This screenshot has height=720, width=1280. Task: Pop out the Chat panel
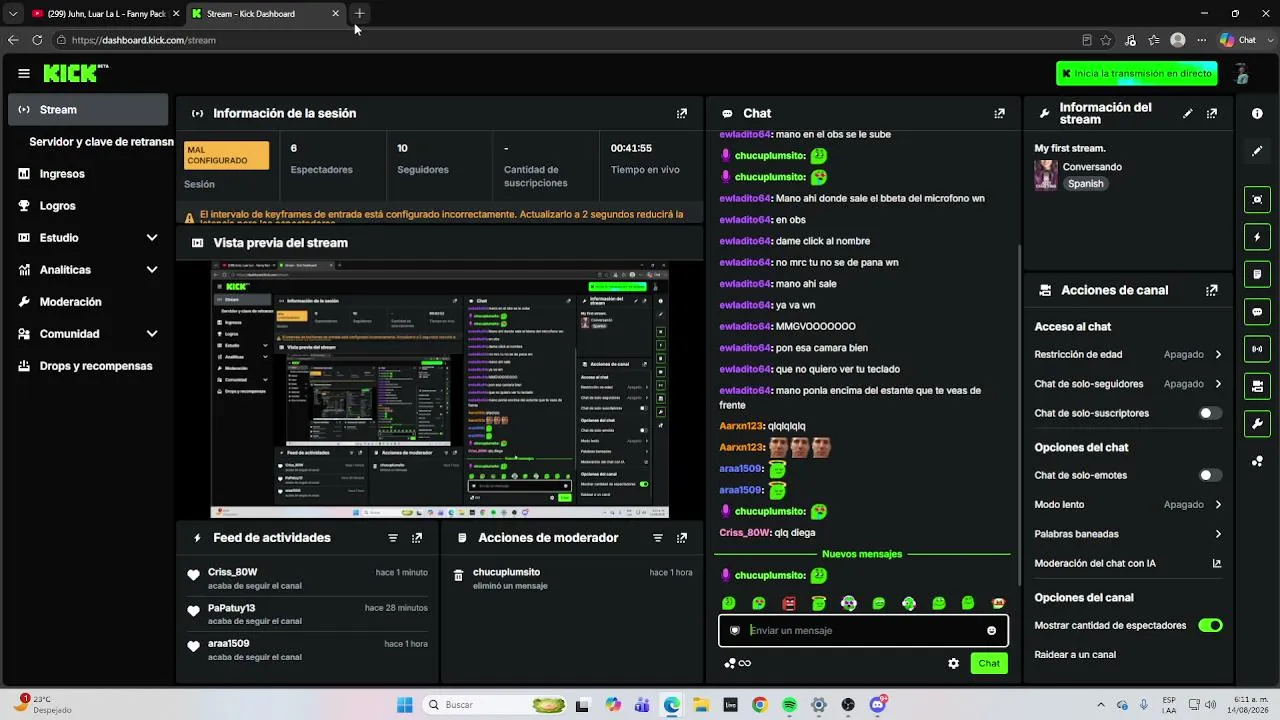(999, 114)
